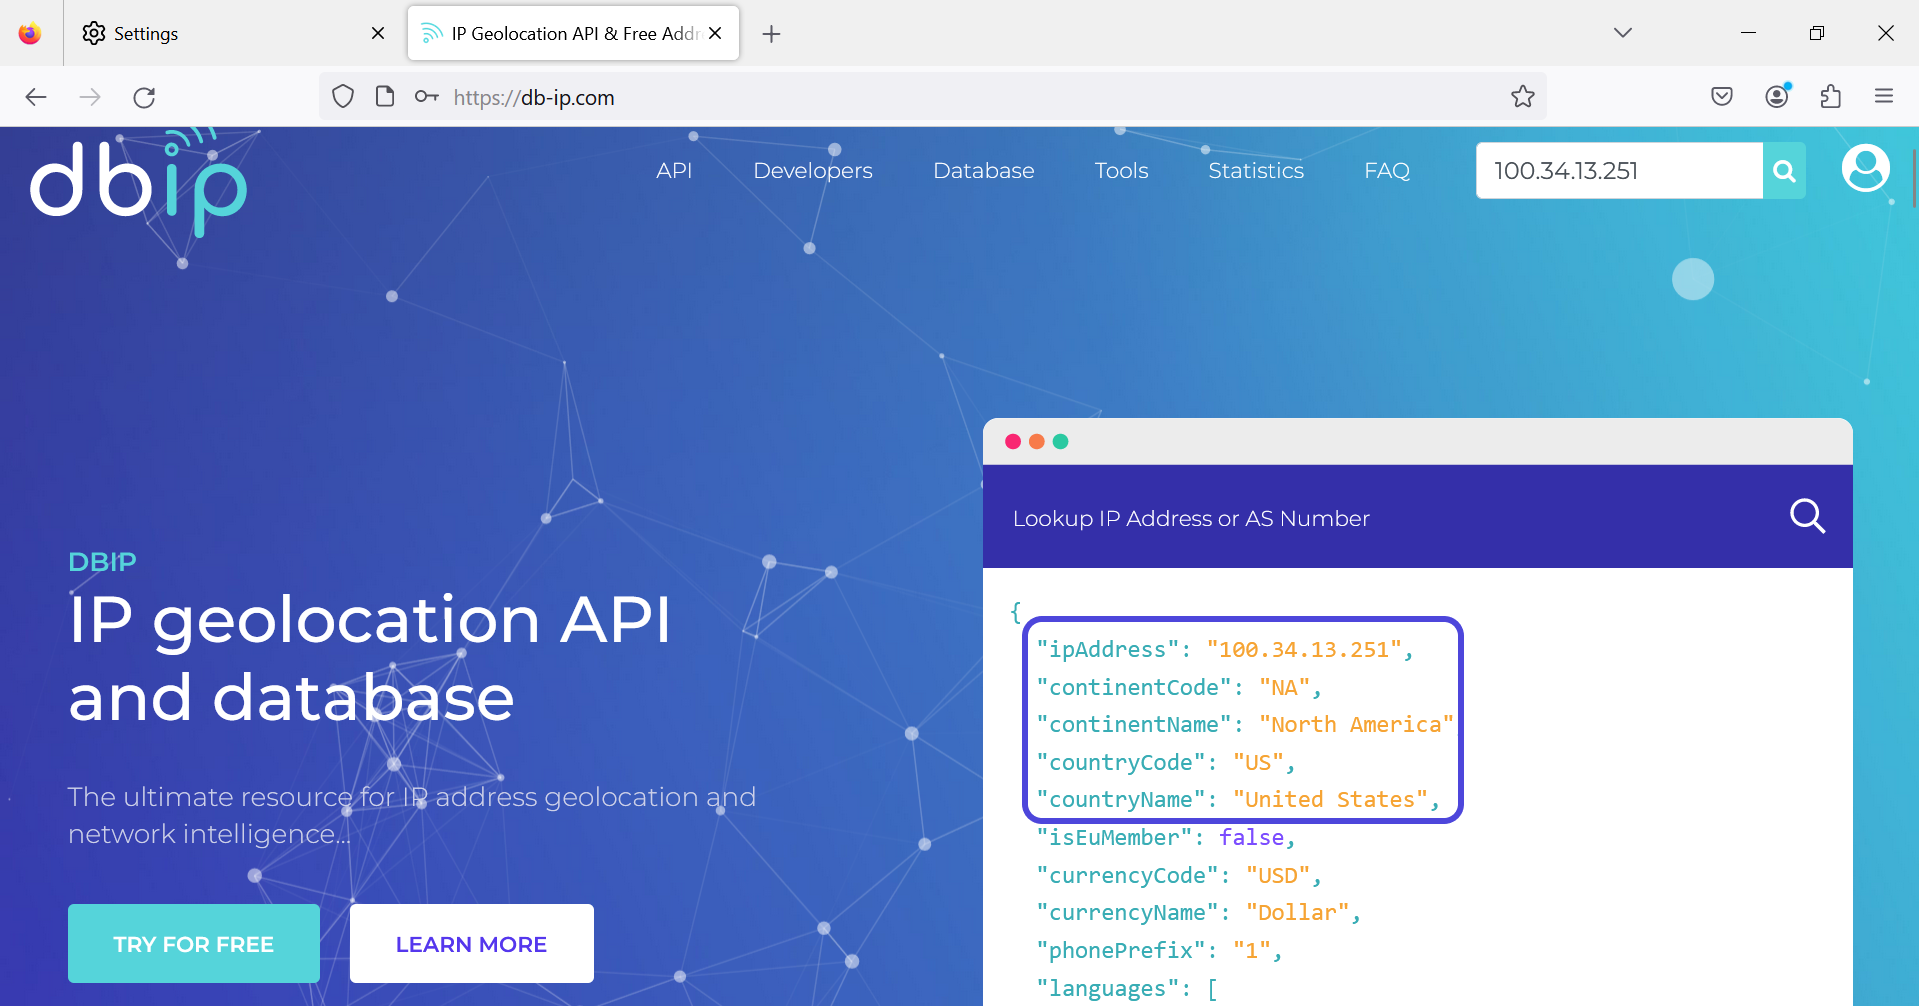
Task: Select the countryName value United States
Action: pos(1330,800)
